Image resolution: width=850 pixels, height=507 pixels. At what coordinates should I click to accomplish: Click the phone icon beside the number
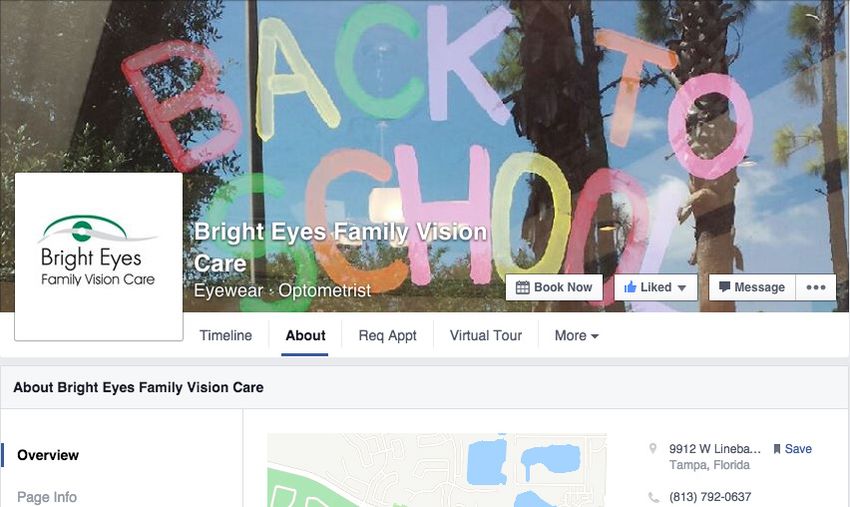[654, 497]
